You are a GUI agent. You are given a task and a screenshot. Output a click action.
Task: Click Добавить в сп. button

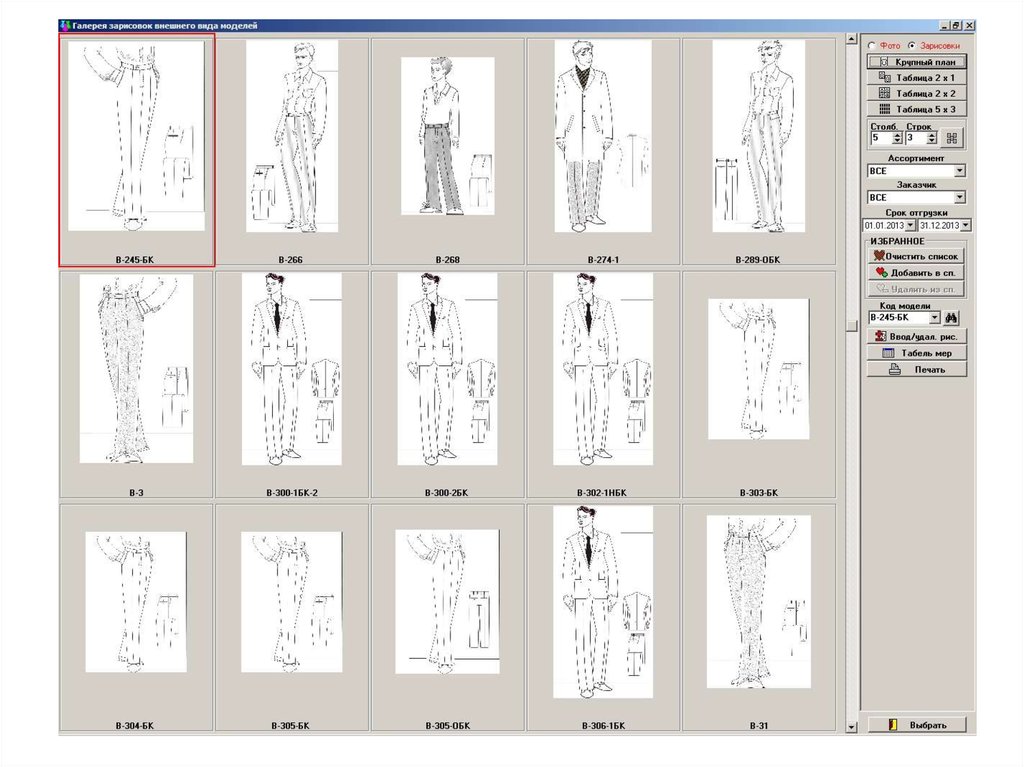pyautogui.click(x=917, y=272)
